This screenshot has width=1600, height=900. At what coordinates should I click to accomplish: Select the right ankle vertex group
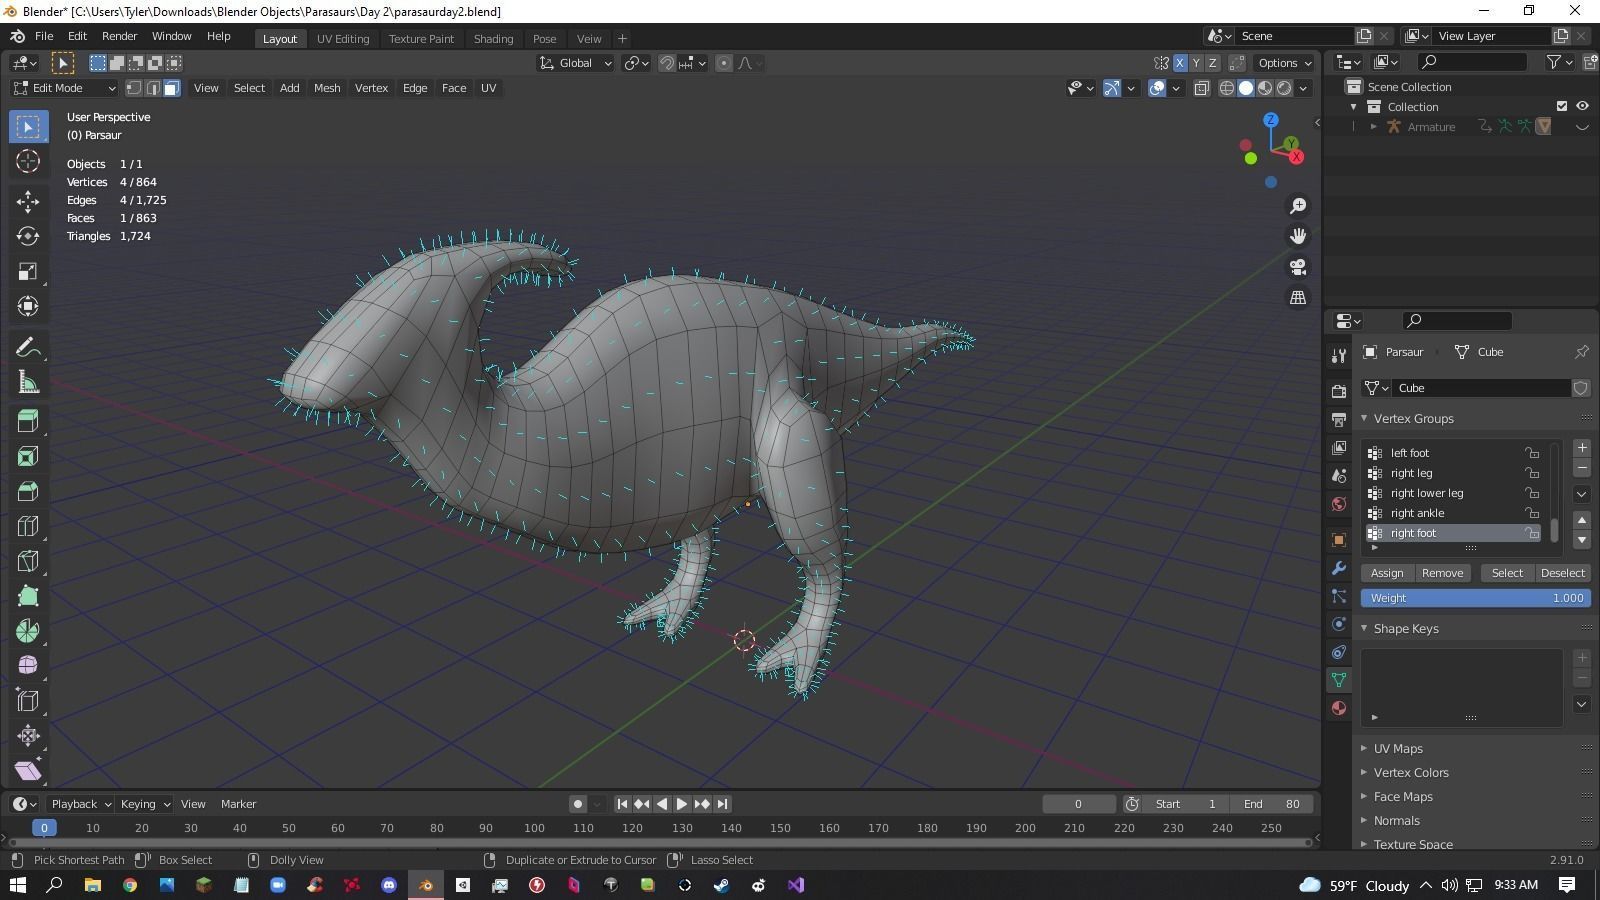point(1417,512)
